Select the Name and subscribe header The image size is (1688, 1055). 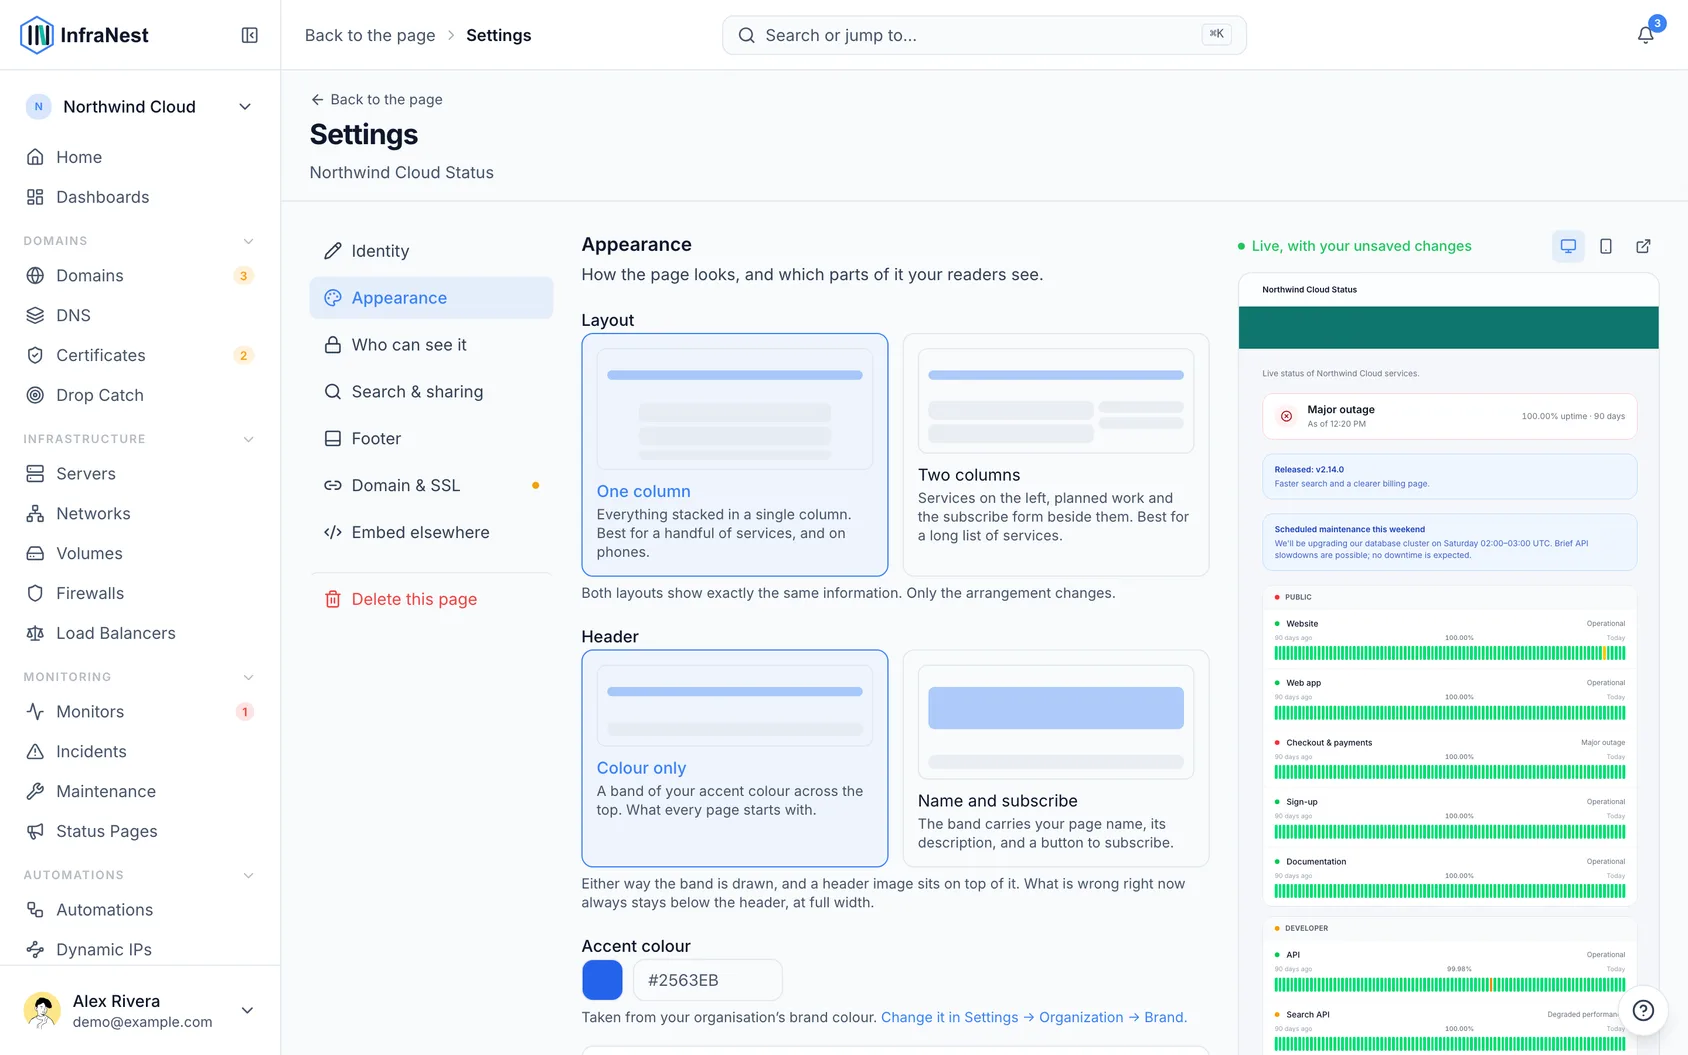coord(1056,758)
